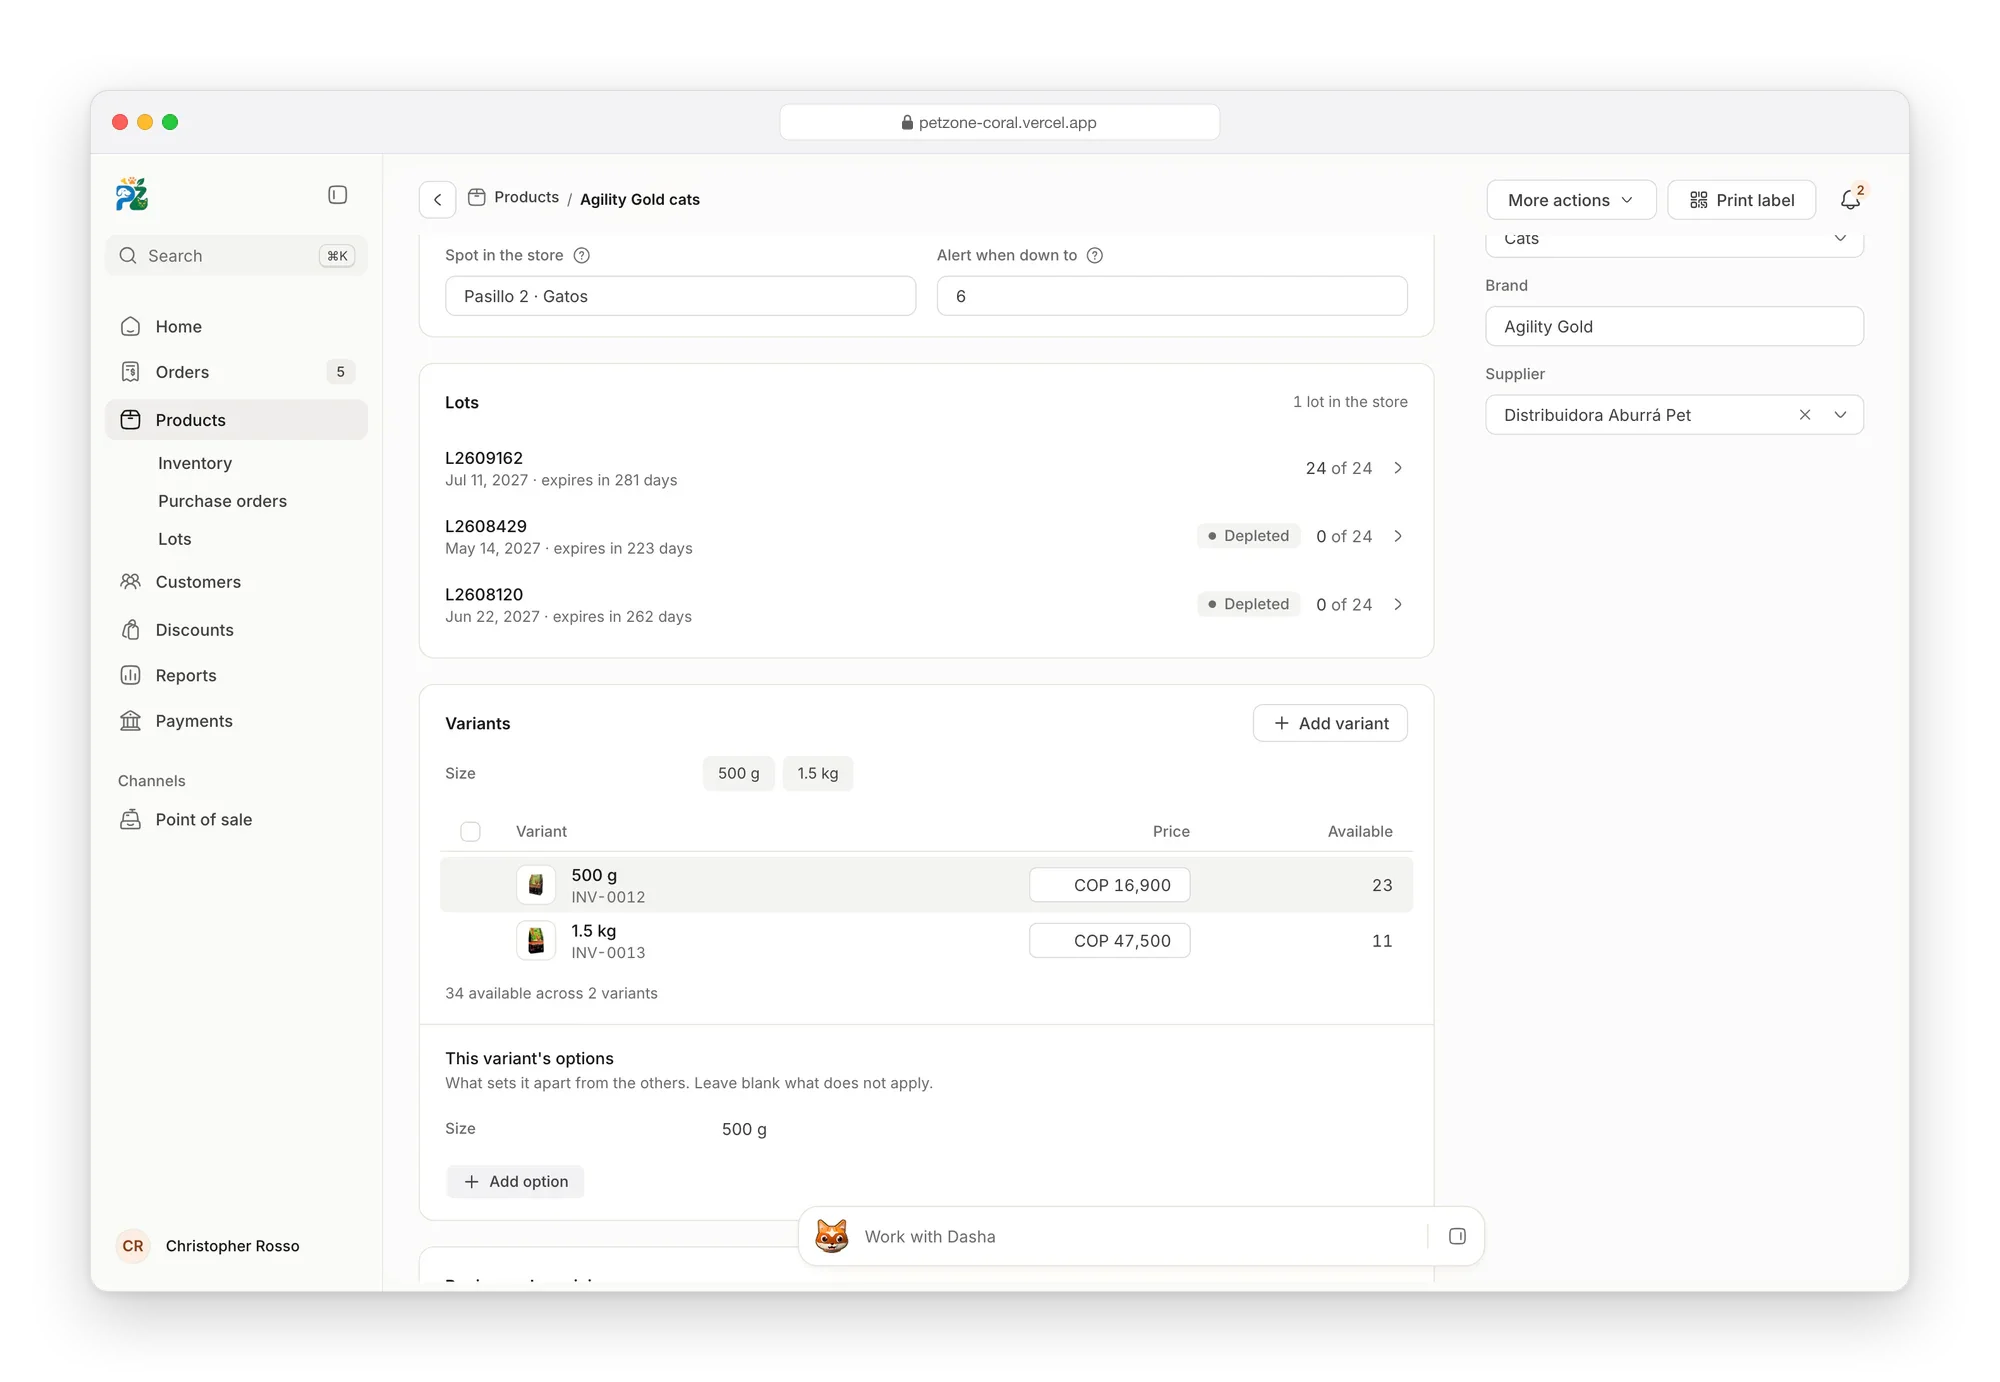Select the 1.5 kg size chip
Viewport: 2000px width, 1382px height.
tap(817, 774)
